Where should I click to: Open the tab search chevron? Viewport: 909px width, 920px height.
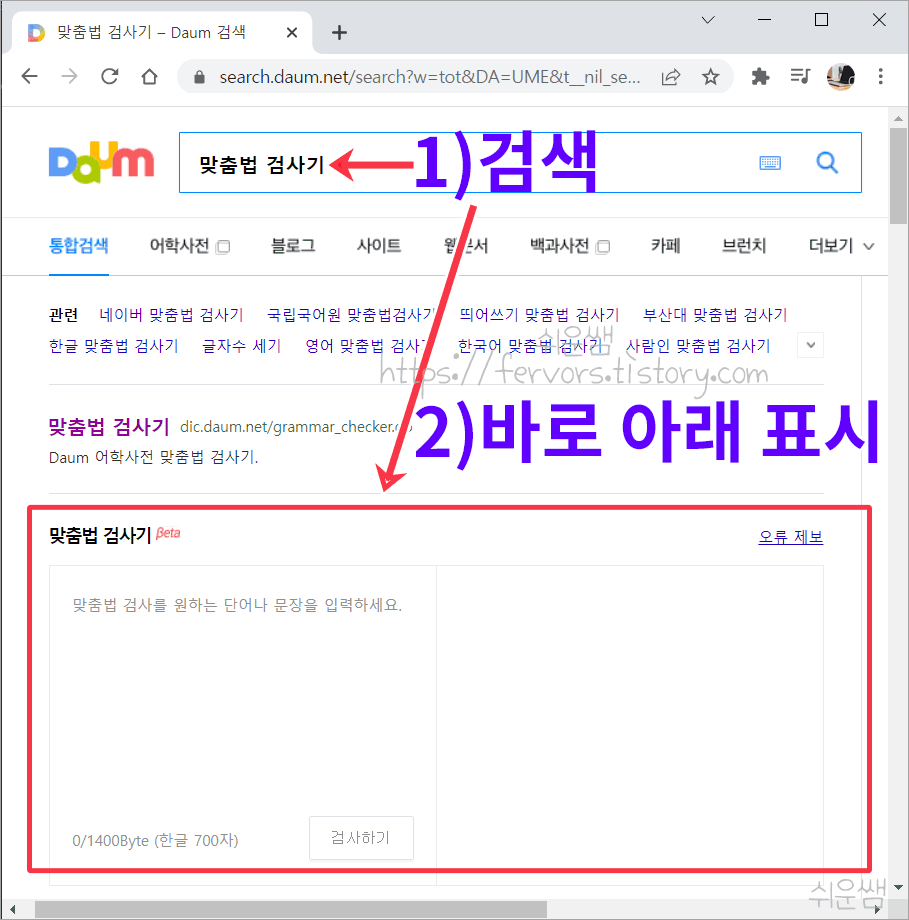click(708, 20)
